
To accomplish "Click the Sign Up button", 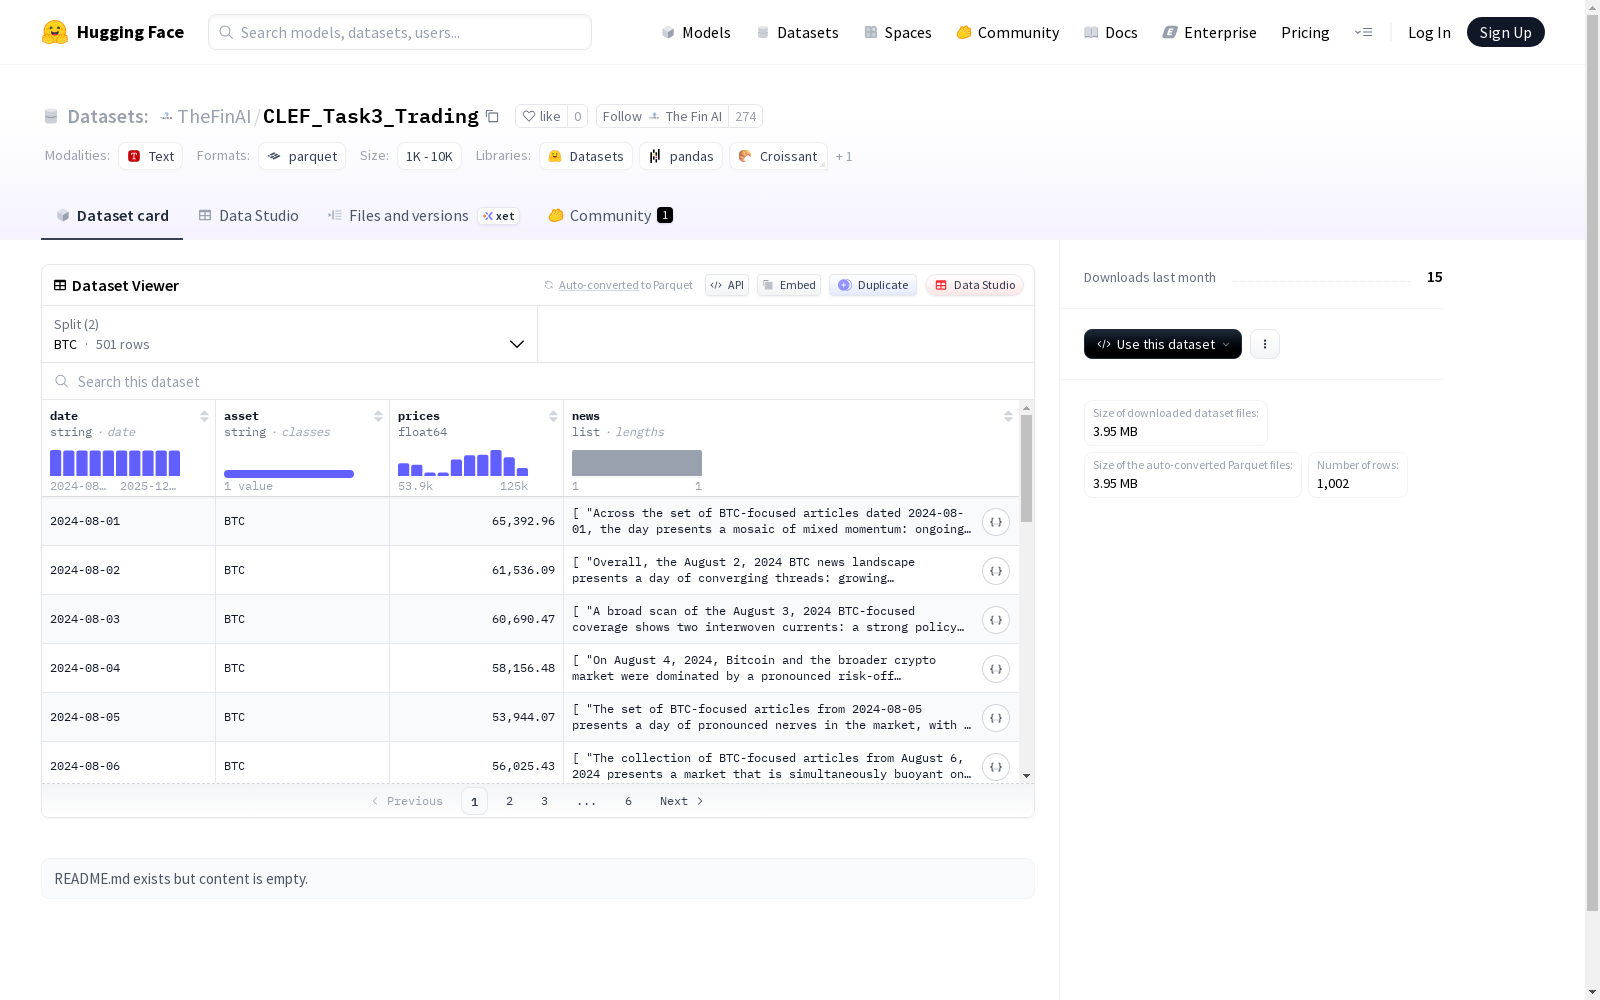I will (x=1505, y=32).
